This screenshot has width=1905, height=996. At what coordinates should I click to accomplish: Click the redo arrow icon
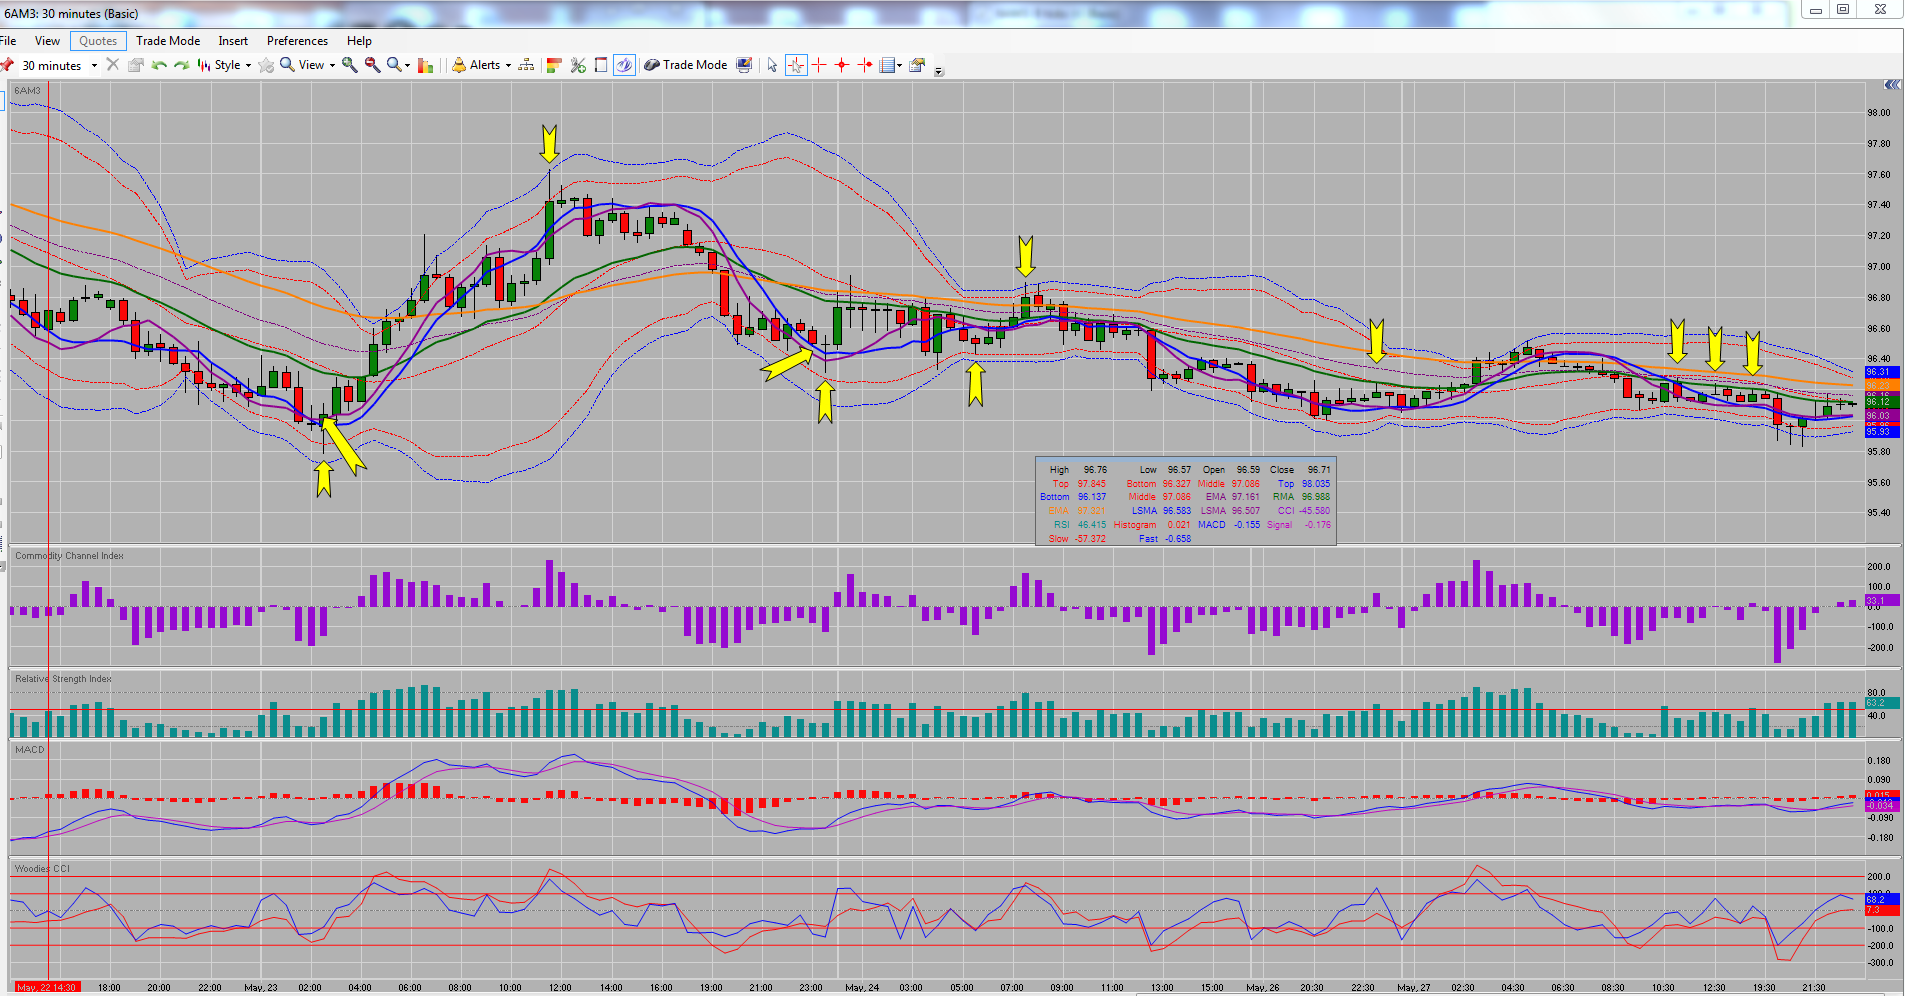click(x=181, y=65)
